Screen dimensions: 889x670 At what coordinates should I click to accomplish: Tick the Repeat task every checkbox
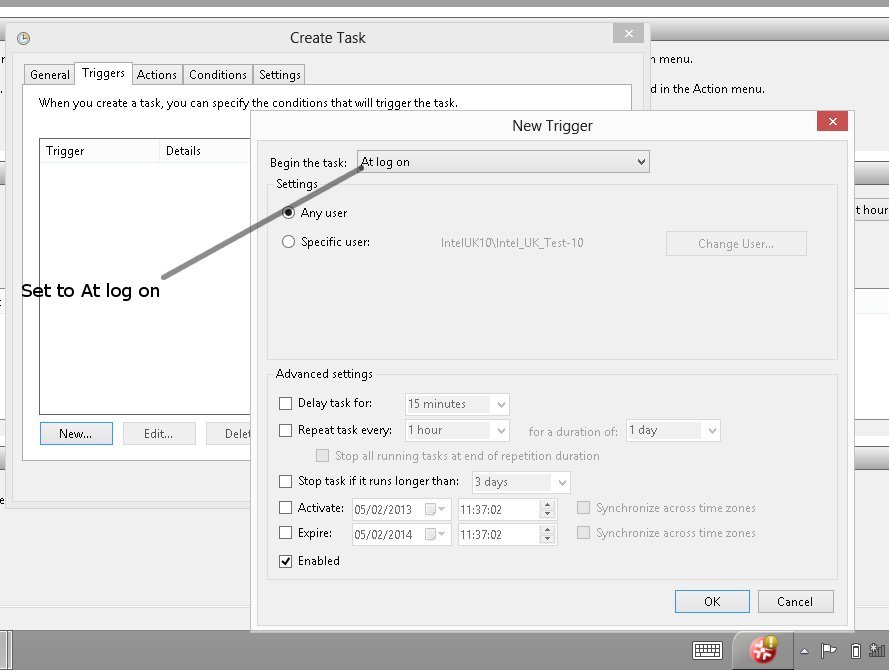tap(286, 430)
